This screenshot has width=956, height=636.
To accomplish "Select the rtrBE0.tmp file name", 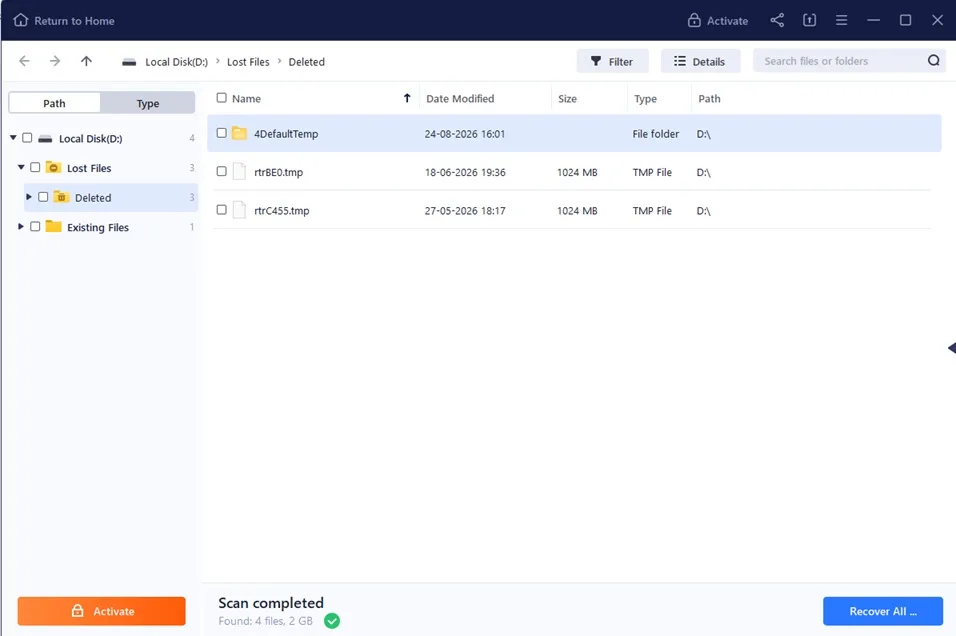I will pyautogui.click(x=279, y=172).
